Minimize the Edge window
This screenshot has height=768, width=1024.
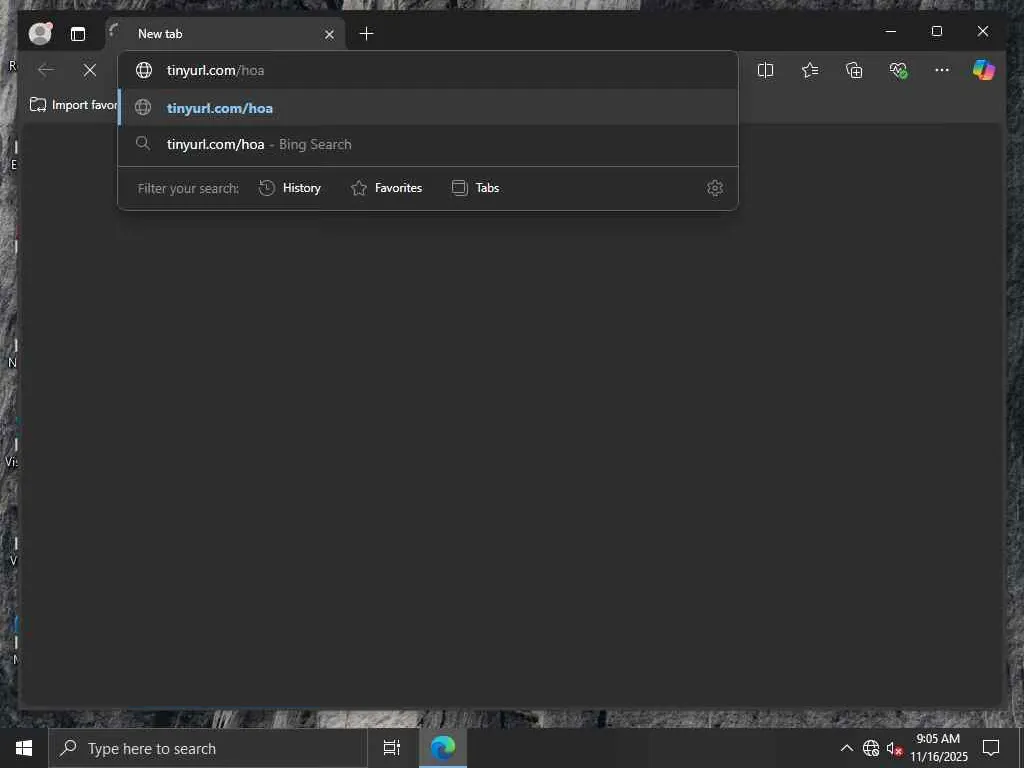891,31
